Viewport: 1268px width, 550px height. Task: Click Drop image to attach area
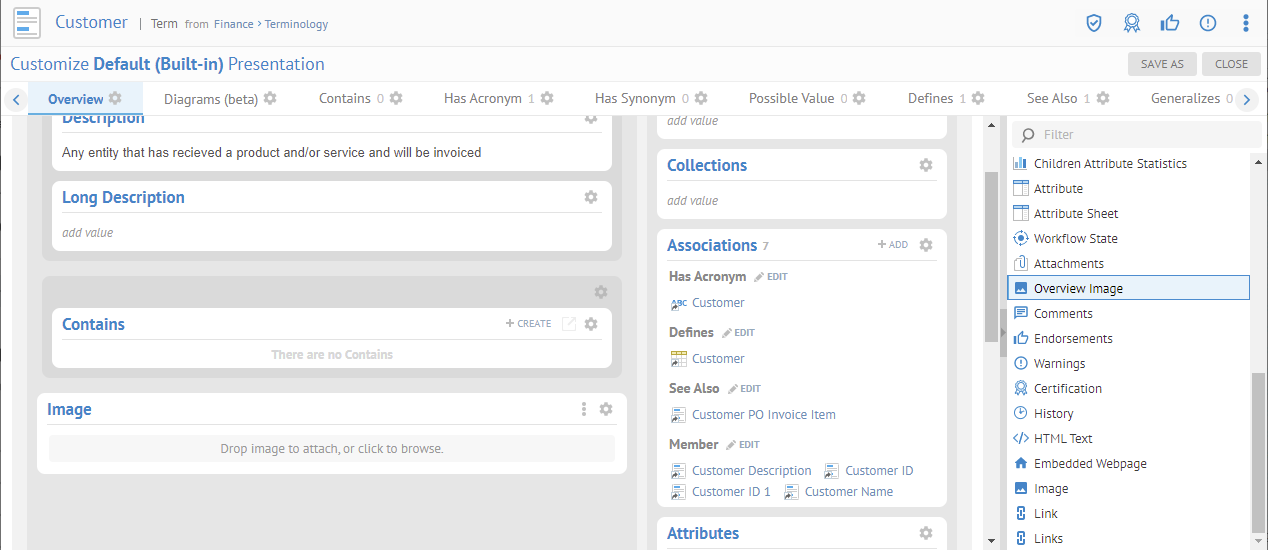click(x=332, y=449)
